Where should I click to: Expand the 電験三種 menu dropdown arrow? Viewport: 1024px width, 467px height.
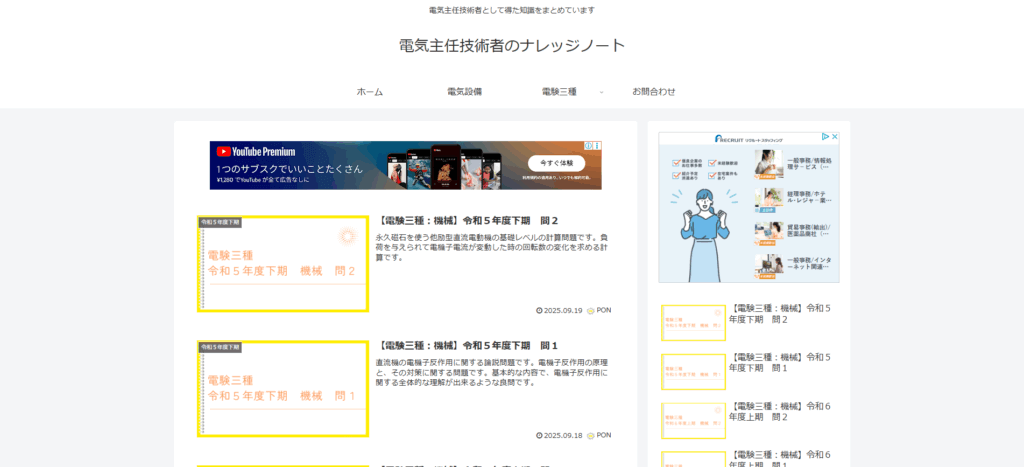pos(601,92)
